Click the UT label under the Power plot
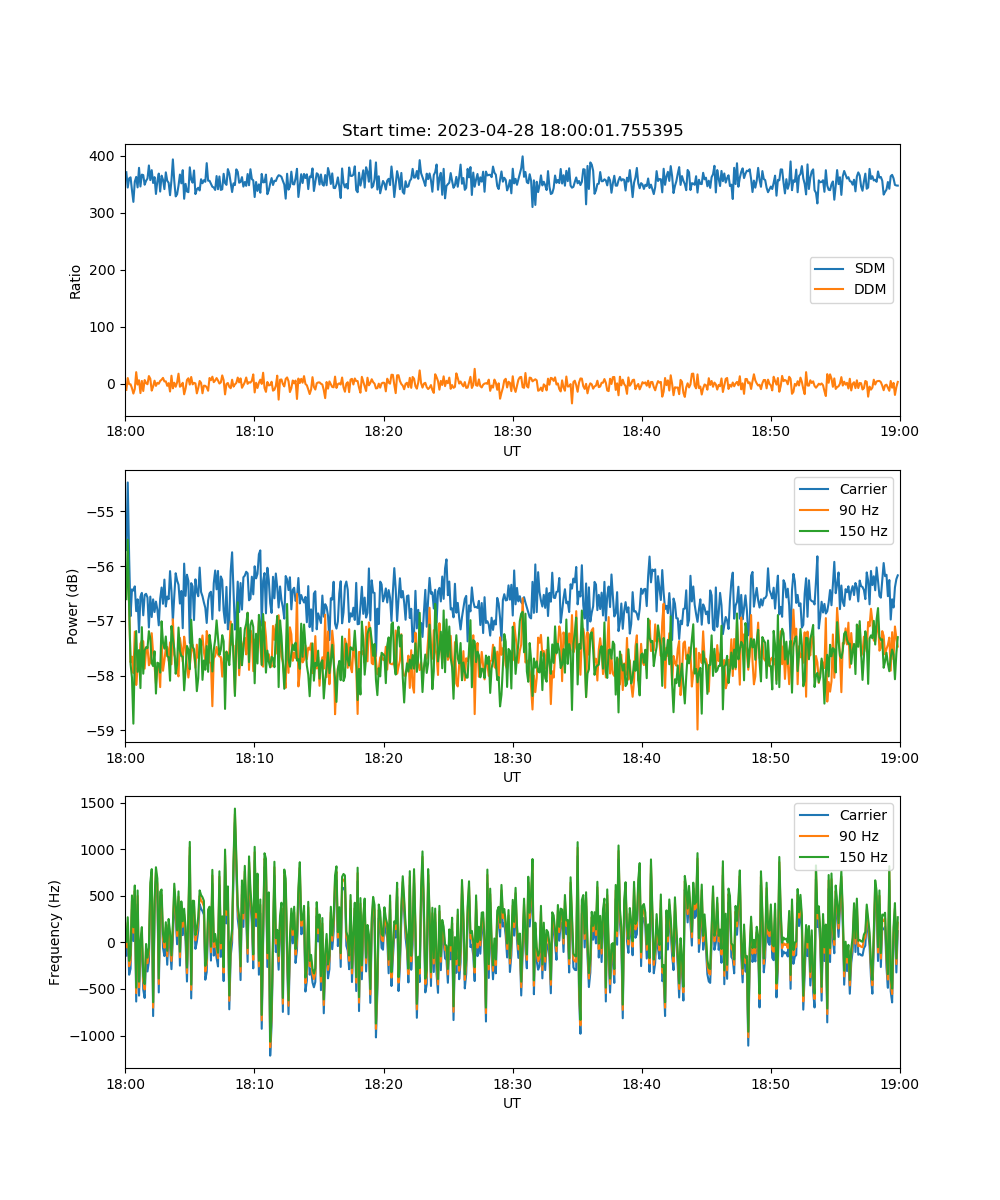Screen dimensions: 1000x1200 point(512,777)
